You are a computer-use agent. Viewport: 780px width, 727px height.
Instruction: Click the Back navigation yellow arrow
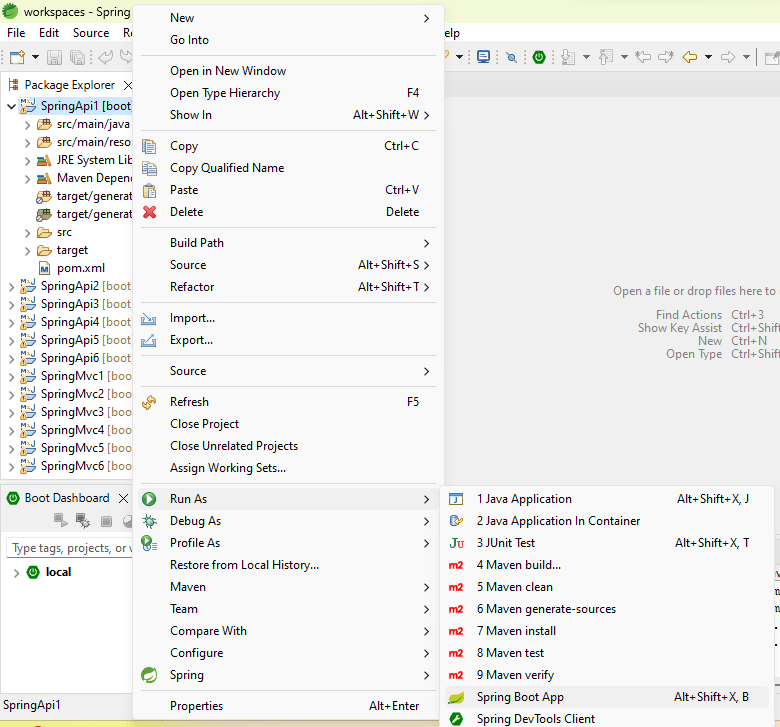tap(689, 57)
